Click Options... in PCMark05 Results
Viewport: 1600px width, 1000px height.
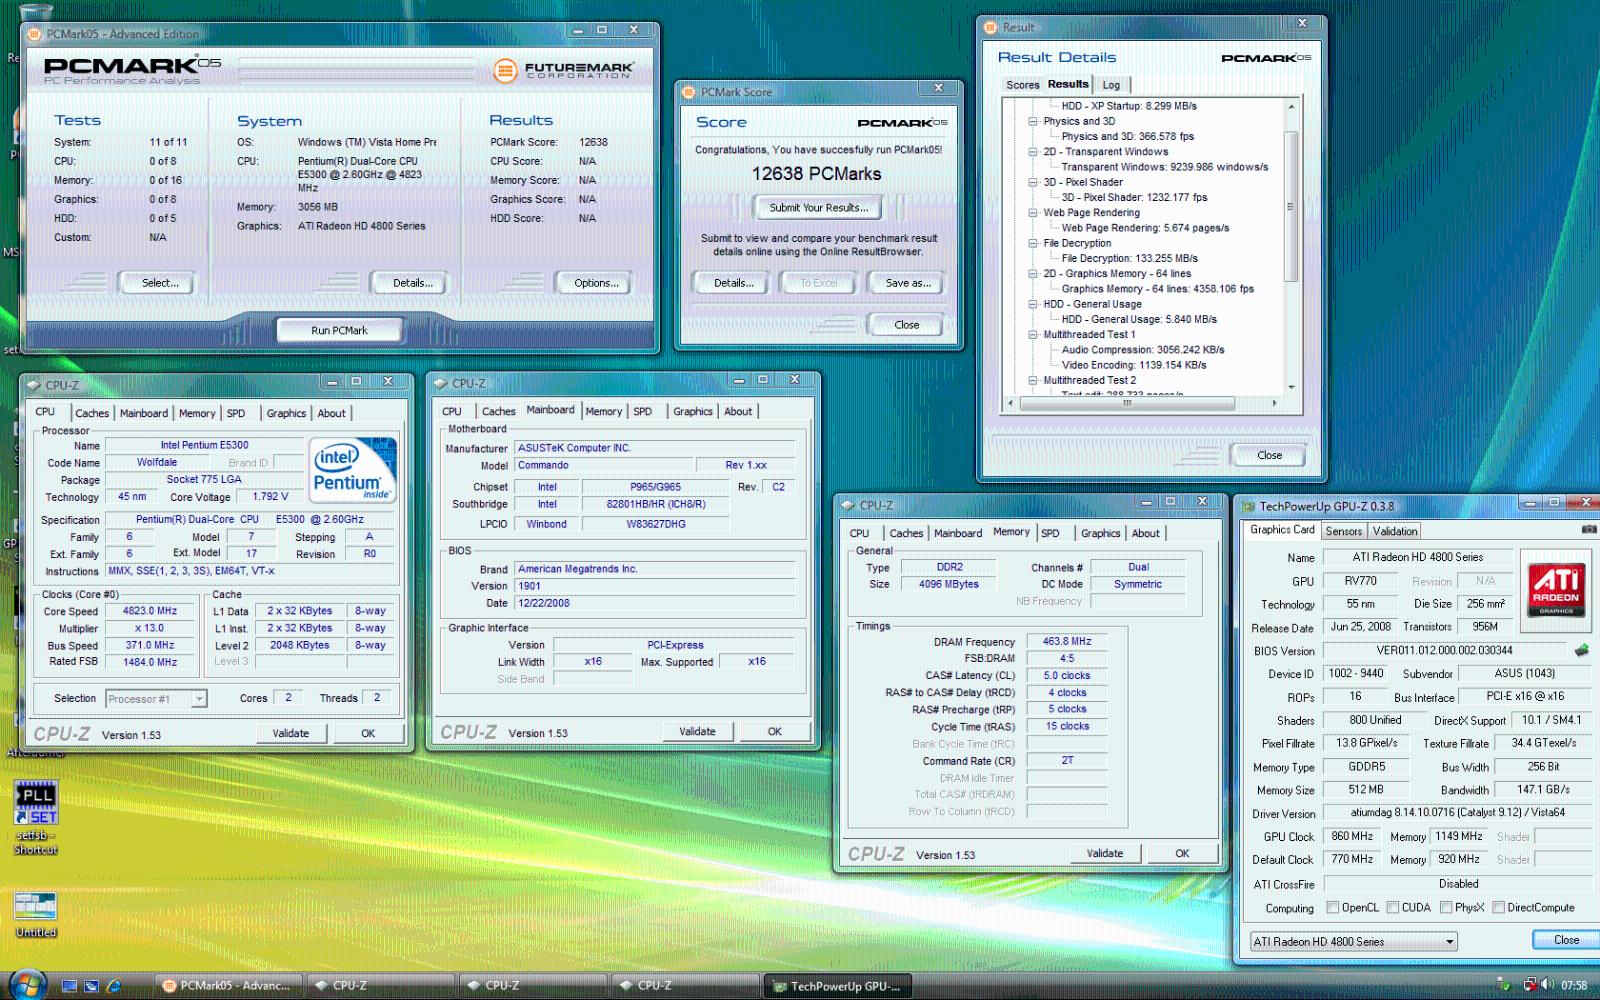click(x=596, y=283)
